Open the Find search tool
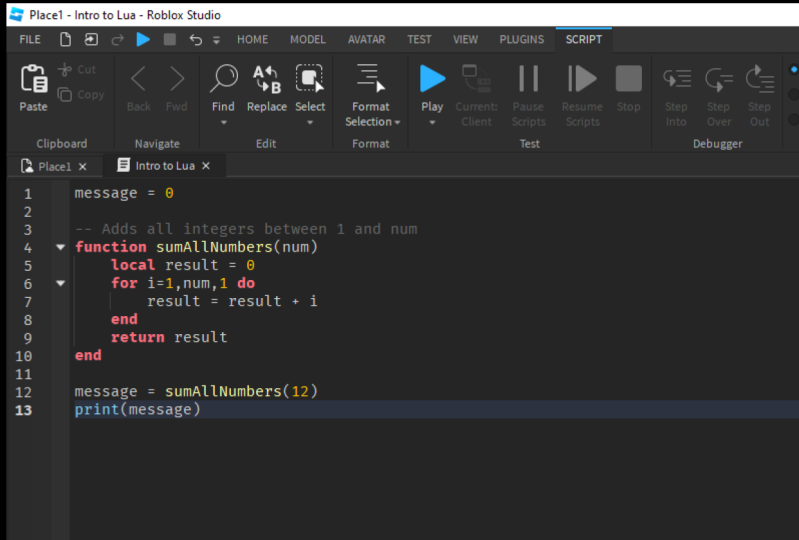Screen dimensions: 799x540 coord(223,80)
